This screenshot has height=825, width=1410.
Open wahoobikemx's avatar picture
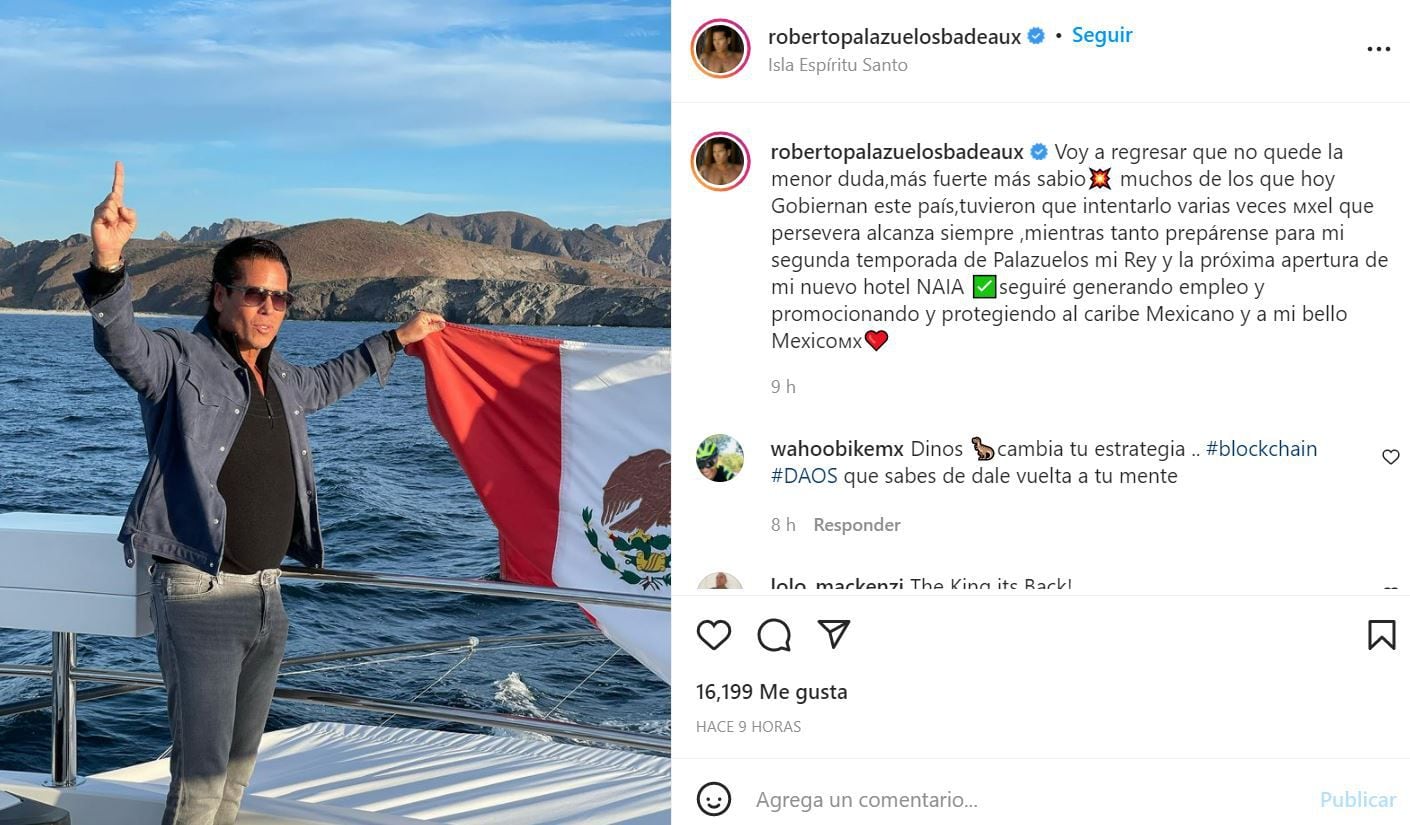tap(720, 458)
